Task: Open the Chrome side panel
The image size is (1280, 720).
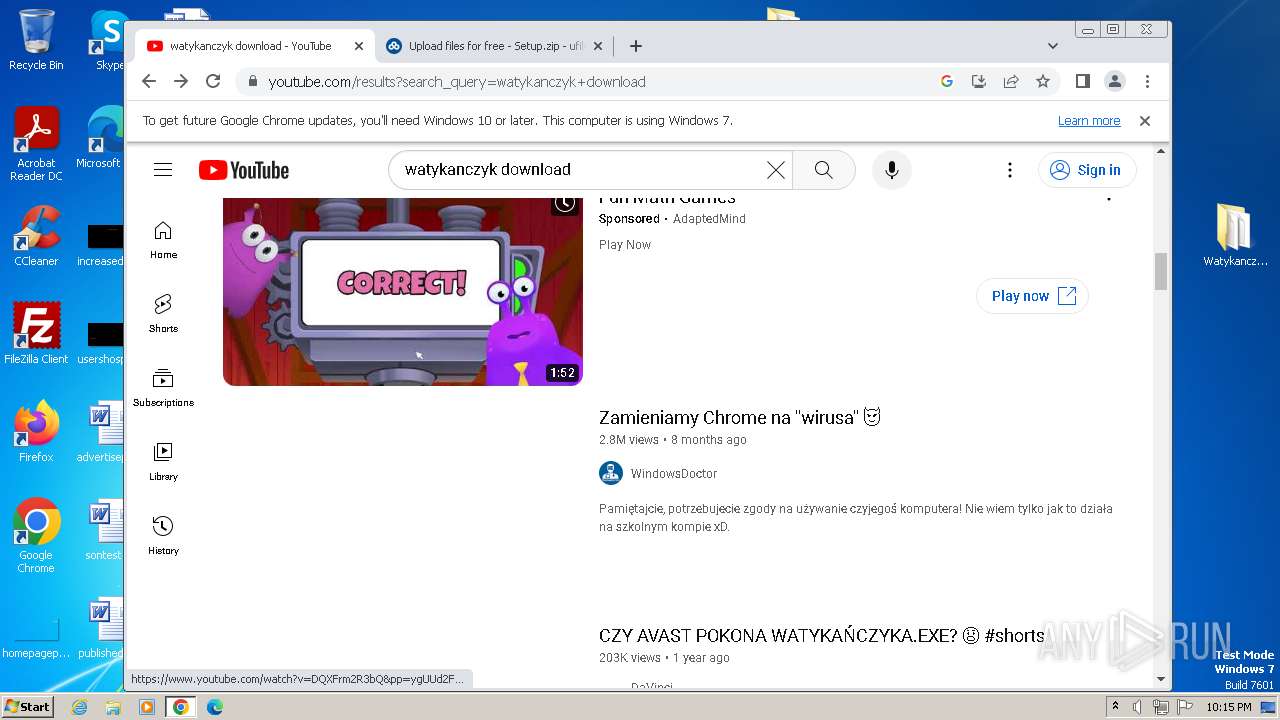Action: point(1082,81)
